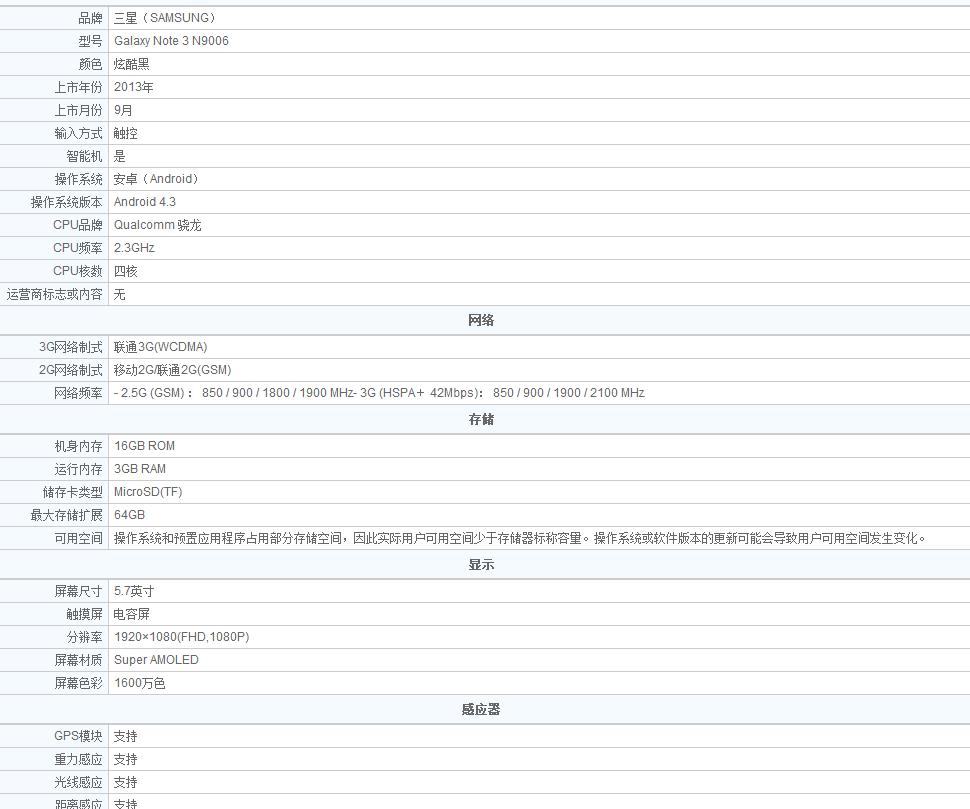970x809 pixels.
Task: Click the CPU frequency 2.3GHz
Action: click(x=134, y=248)
